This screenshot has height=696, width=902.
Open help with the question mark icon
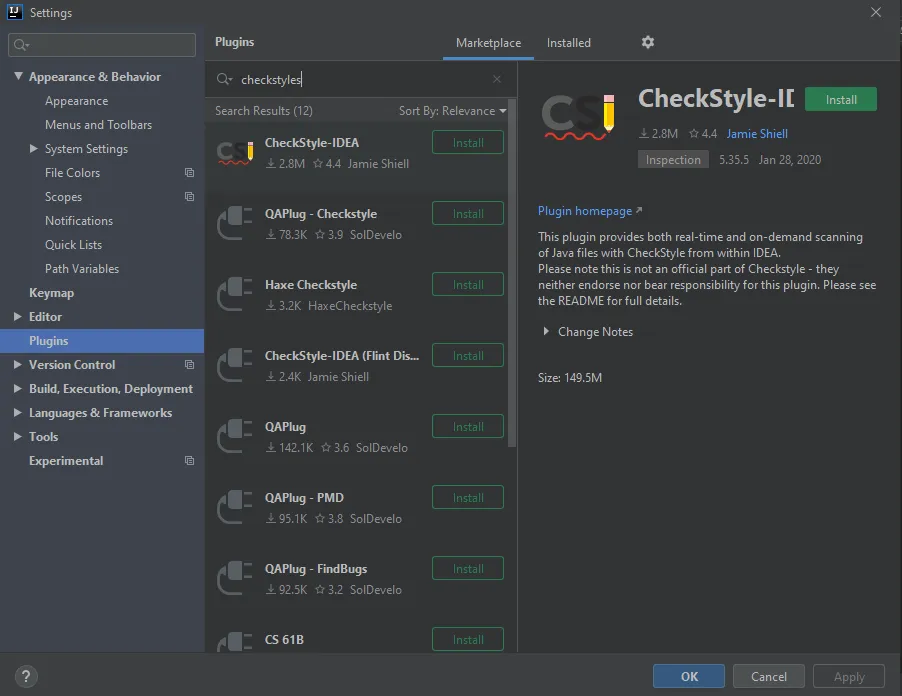click(26, 676)
